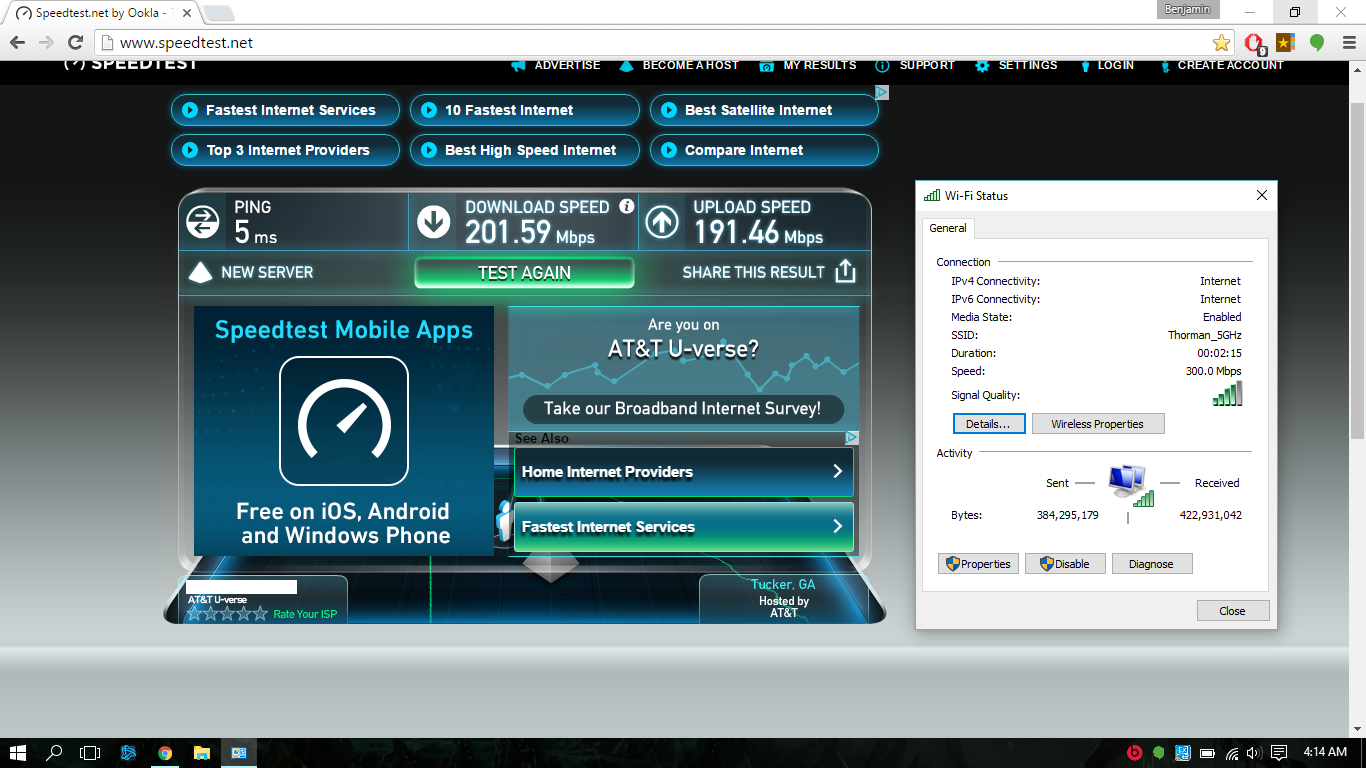This screenshot has width=1366, height=768.
Task: Click the page vertical scrollbar
Action: point(1357,270)
